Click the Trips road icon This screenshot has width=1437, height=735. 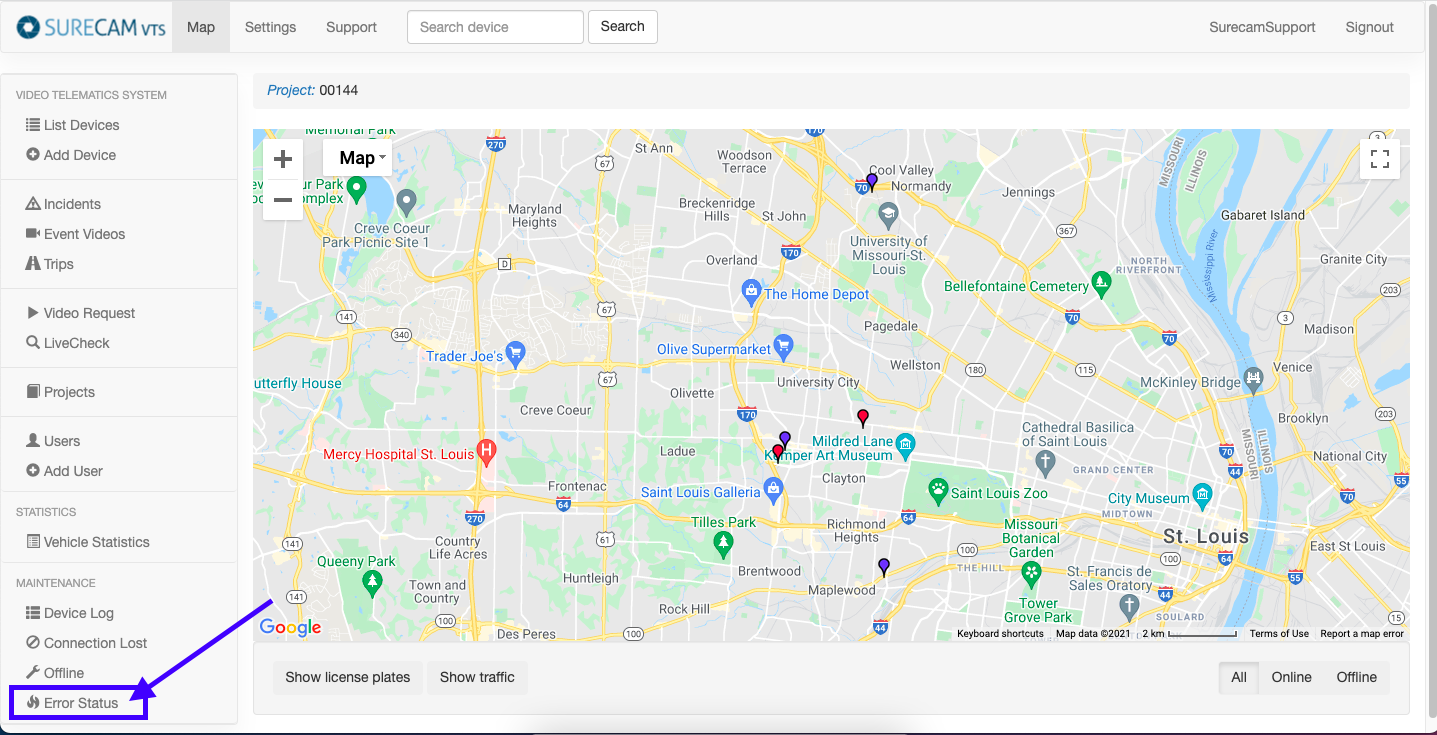pyautogui.click(x=33, y=264)
